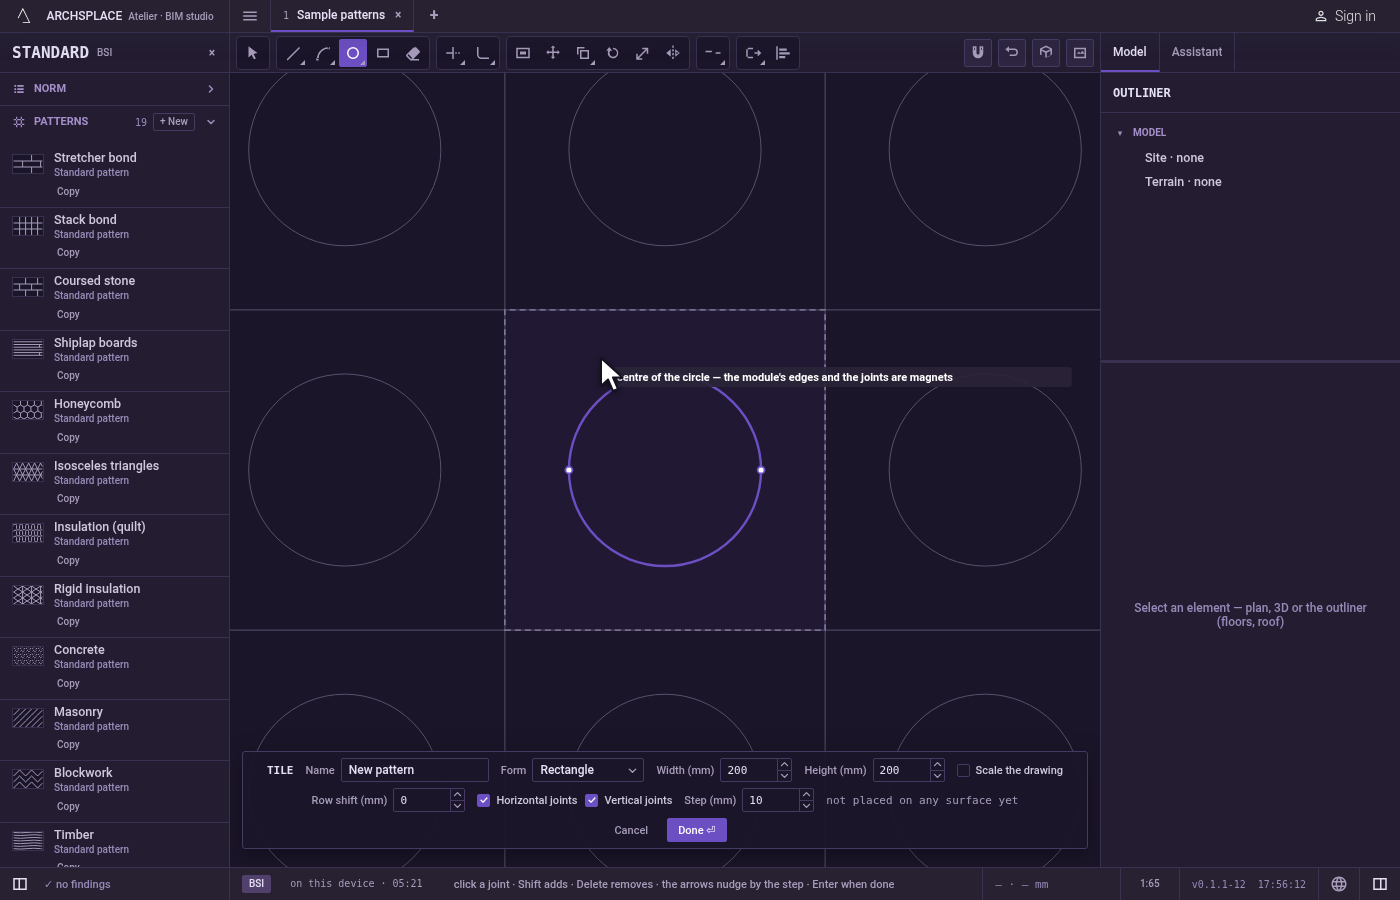
Task: Open the Form dropdown showing Rectangle
Action: click(x=588, y=770)
